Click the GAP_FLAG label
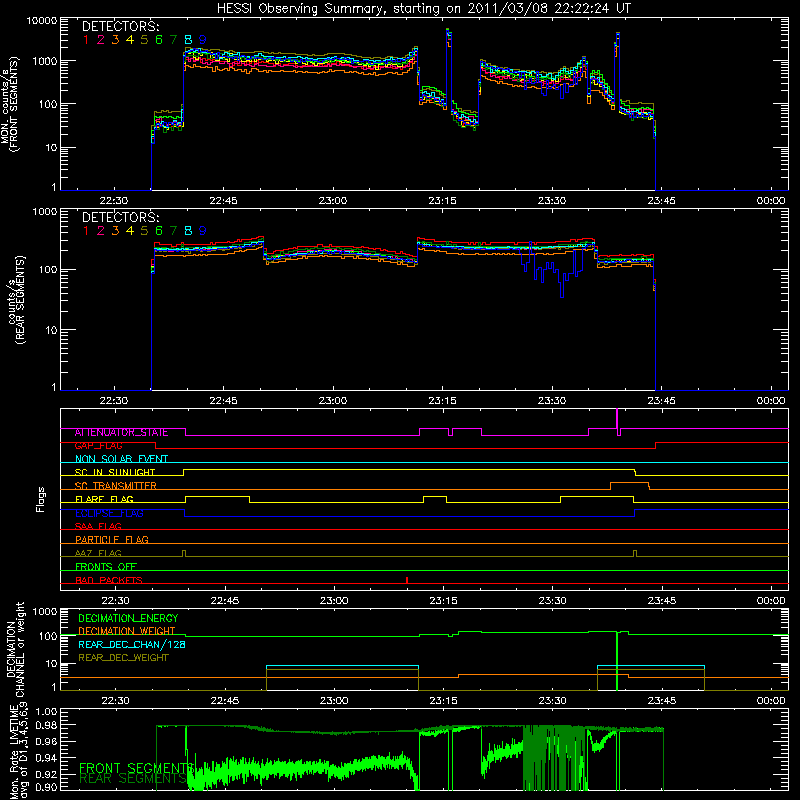The width and height of the screenshot is (800, 800). click(98, 446)
